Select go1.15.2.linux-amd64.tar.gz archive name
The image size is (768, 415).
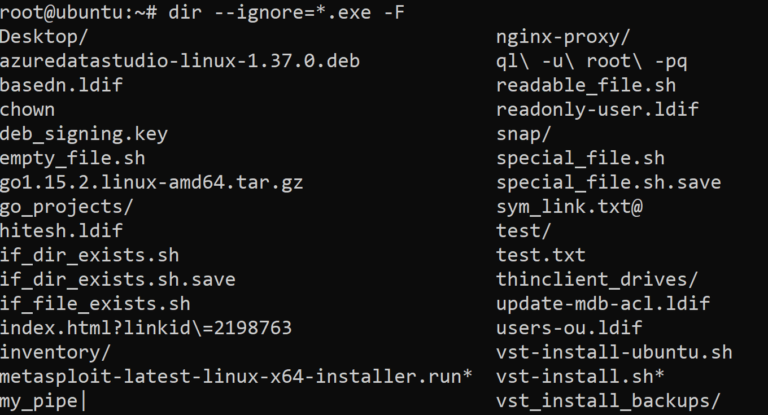tap(151, 183)
